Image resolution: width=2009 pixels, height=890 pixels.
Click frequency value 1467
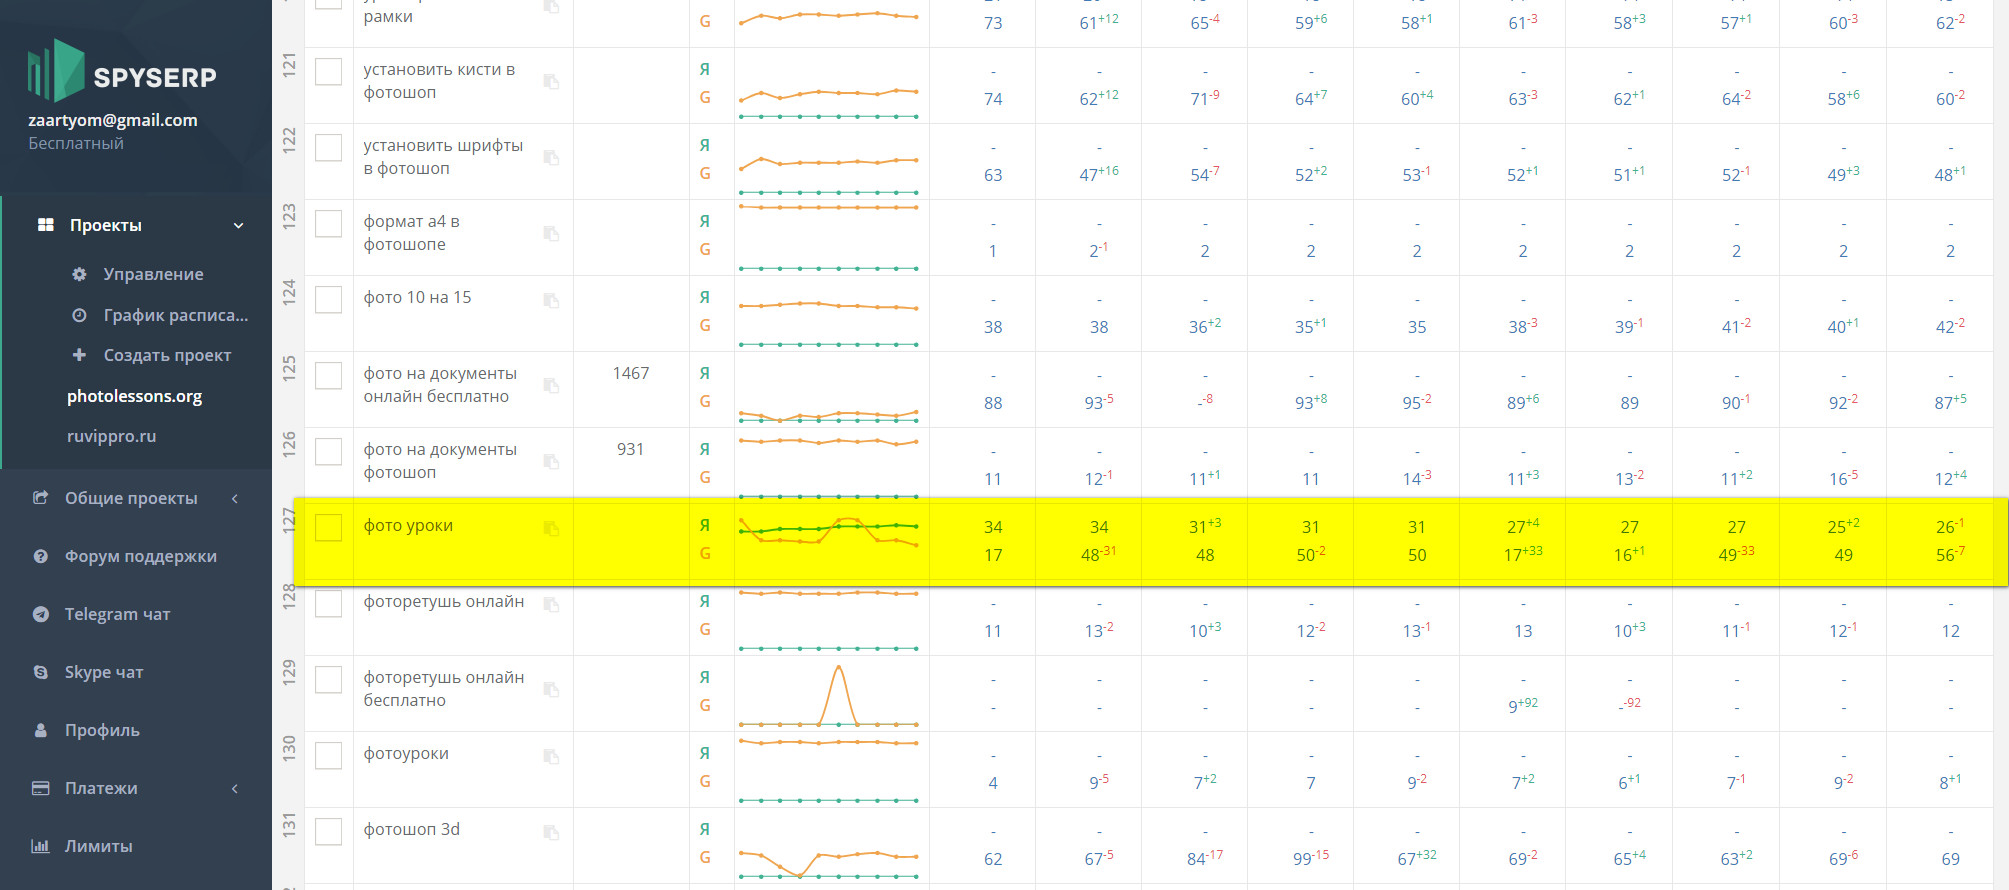point(631,373)
